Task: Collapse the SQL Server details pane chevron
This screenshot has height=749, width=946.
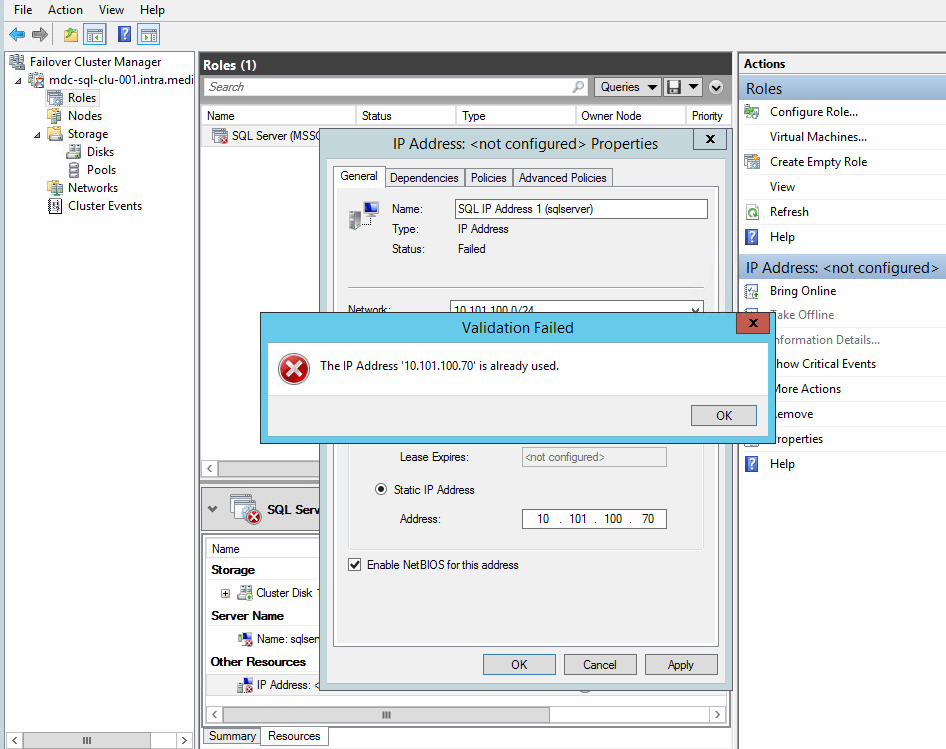Action: tap(212, 509)
